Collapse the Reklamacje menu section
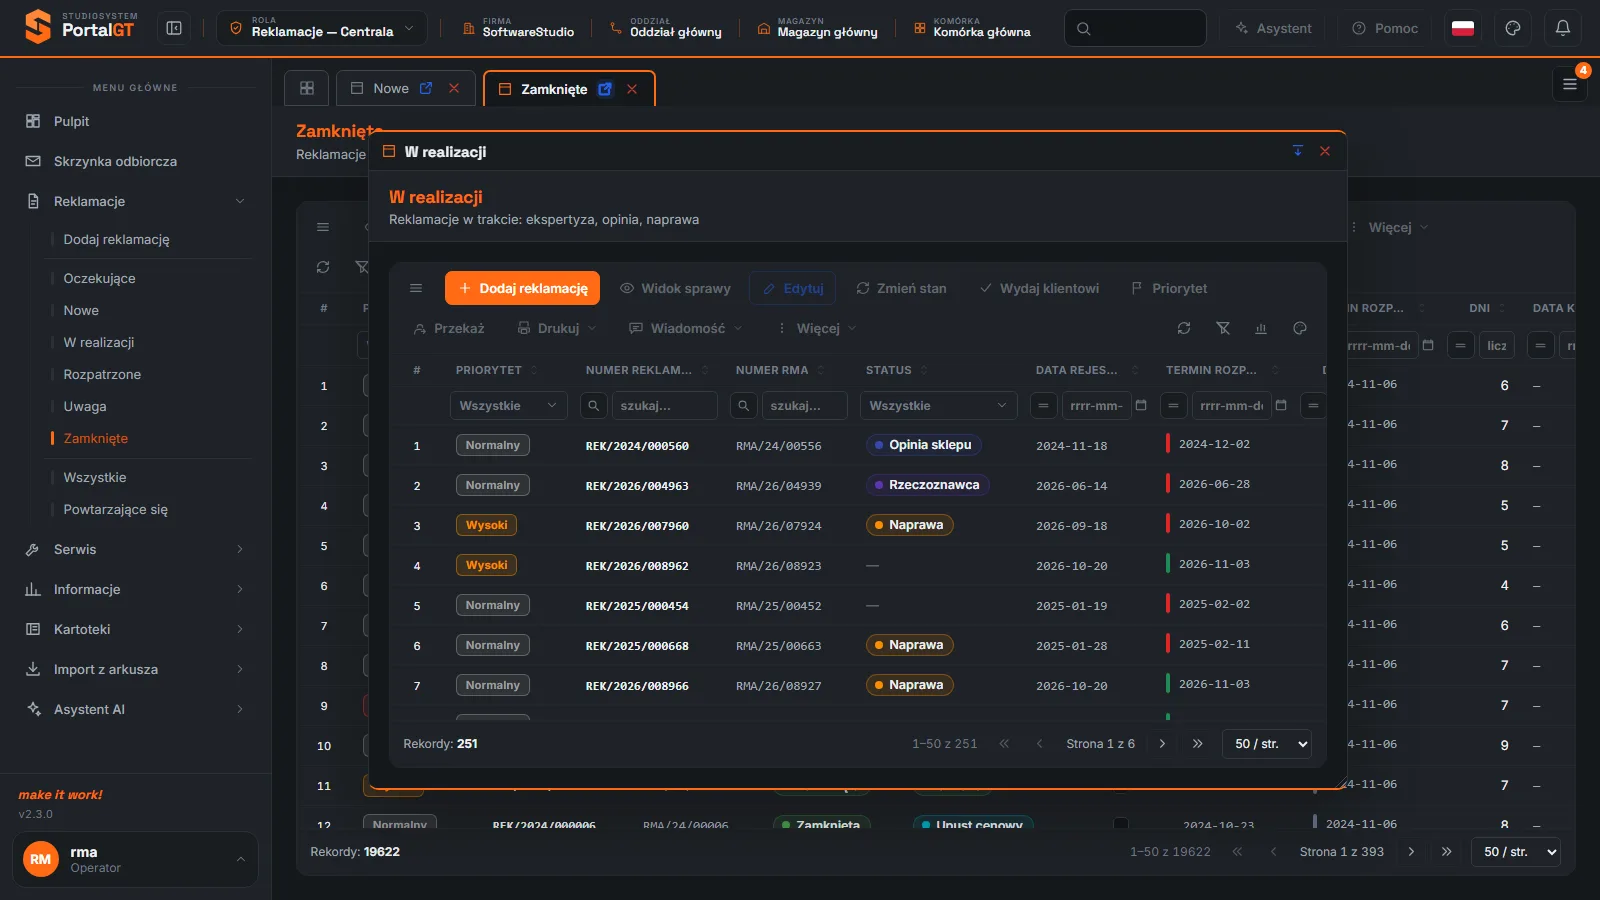The width and height of the screenshot is (1600, 900). click(135, 201)
